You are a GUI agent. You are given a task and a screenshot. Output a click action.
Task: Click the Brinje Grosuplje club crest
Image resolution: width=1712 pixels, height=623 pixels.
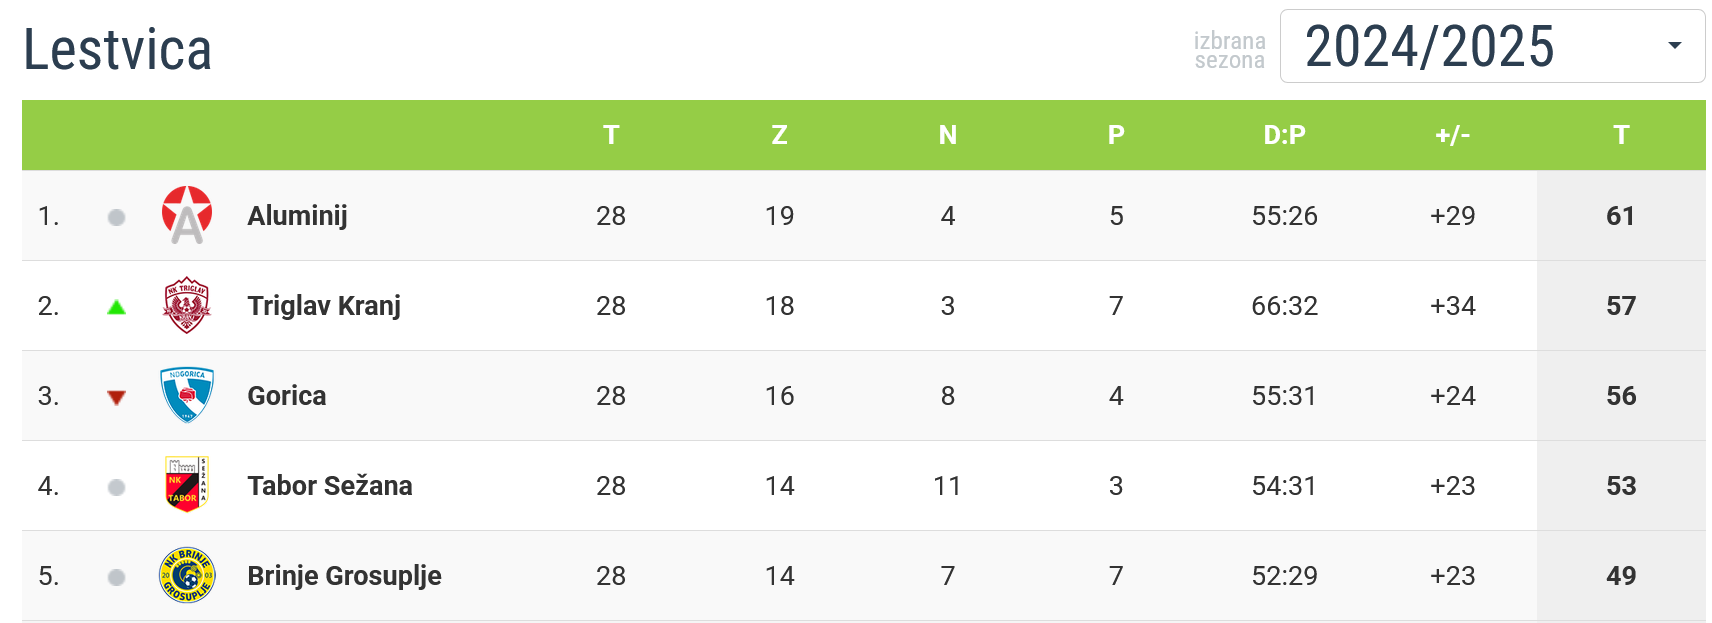point(187,575)
